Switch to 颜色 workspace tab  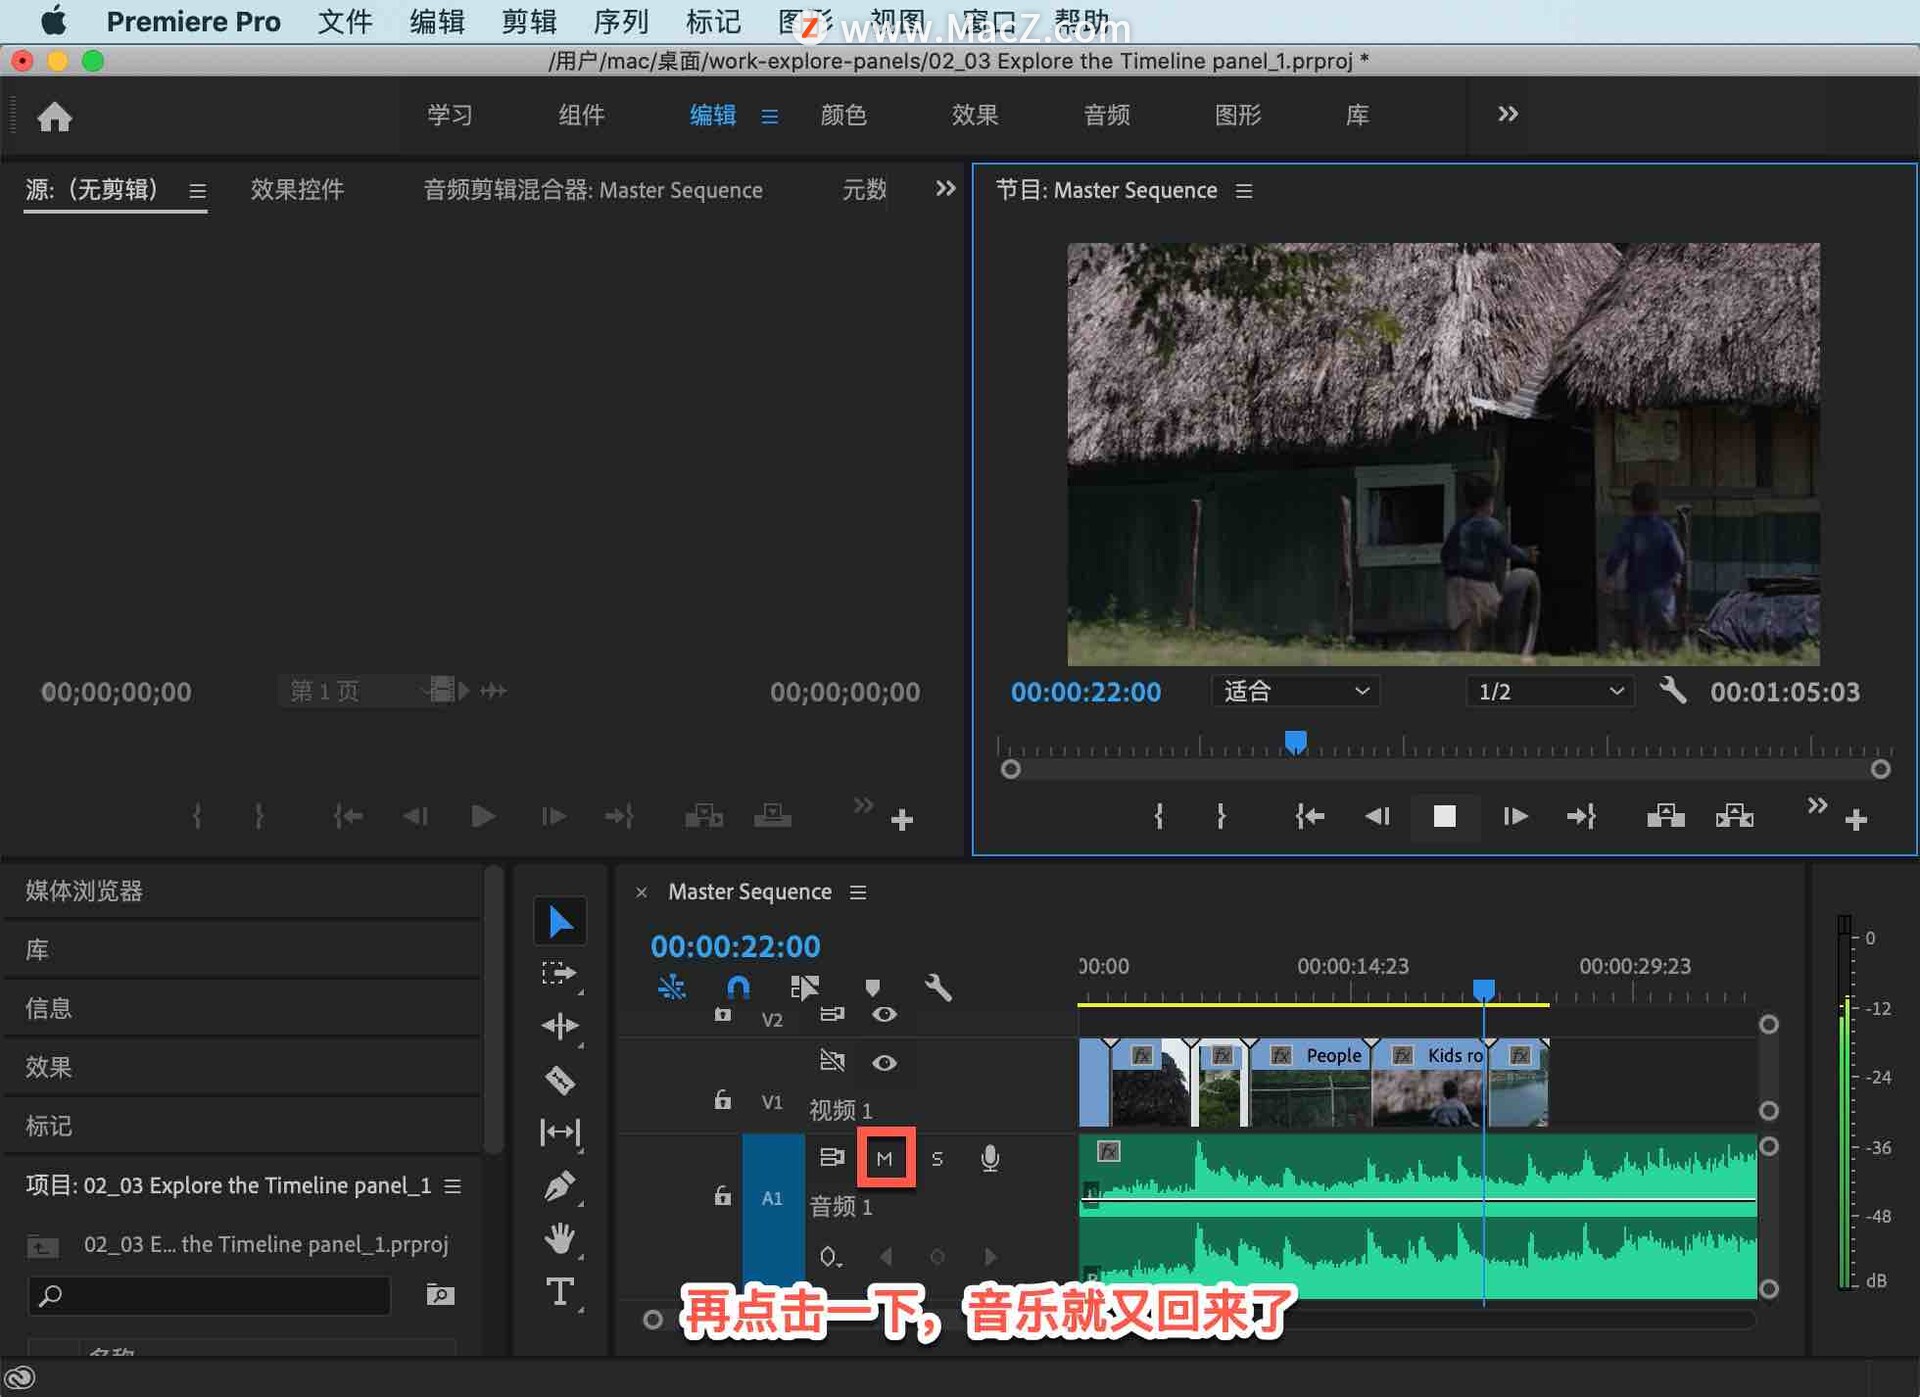(843, 115)
